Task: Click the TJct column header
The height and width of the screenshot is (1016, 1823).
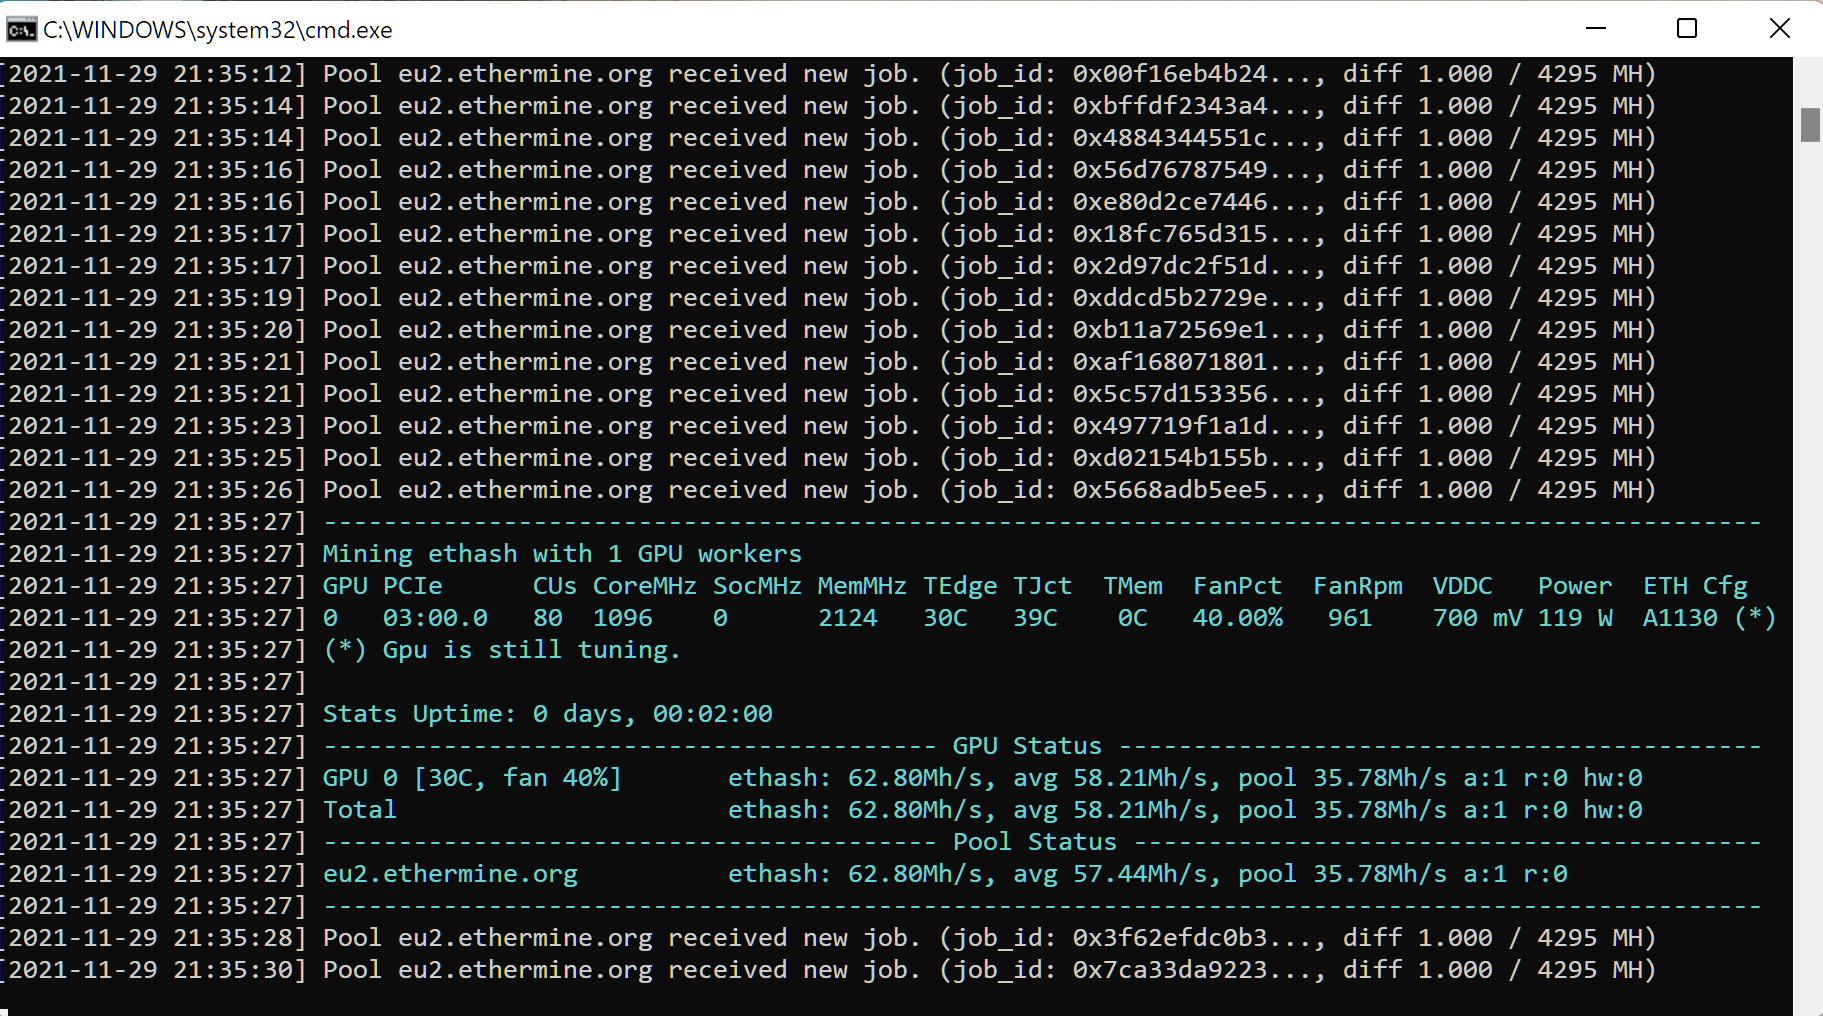Action: 1042,586
